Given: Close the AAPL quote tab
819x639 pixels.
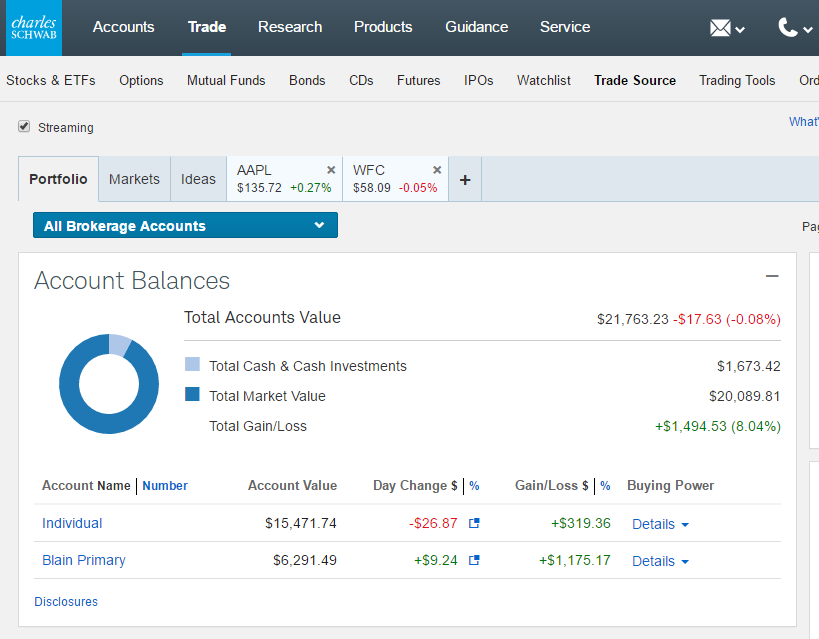Looking at the screenshot, I should click(x=331, y=170).
